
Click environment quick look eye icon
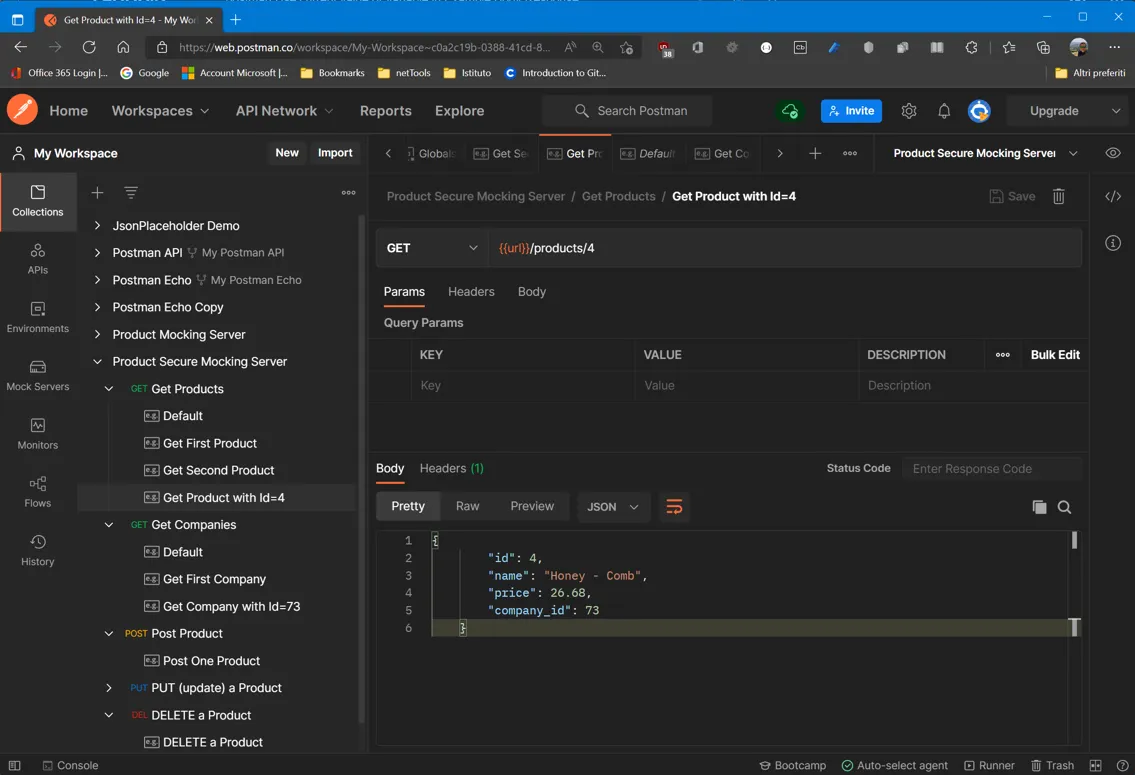click(1113, 153)
